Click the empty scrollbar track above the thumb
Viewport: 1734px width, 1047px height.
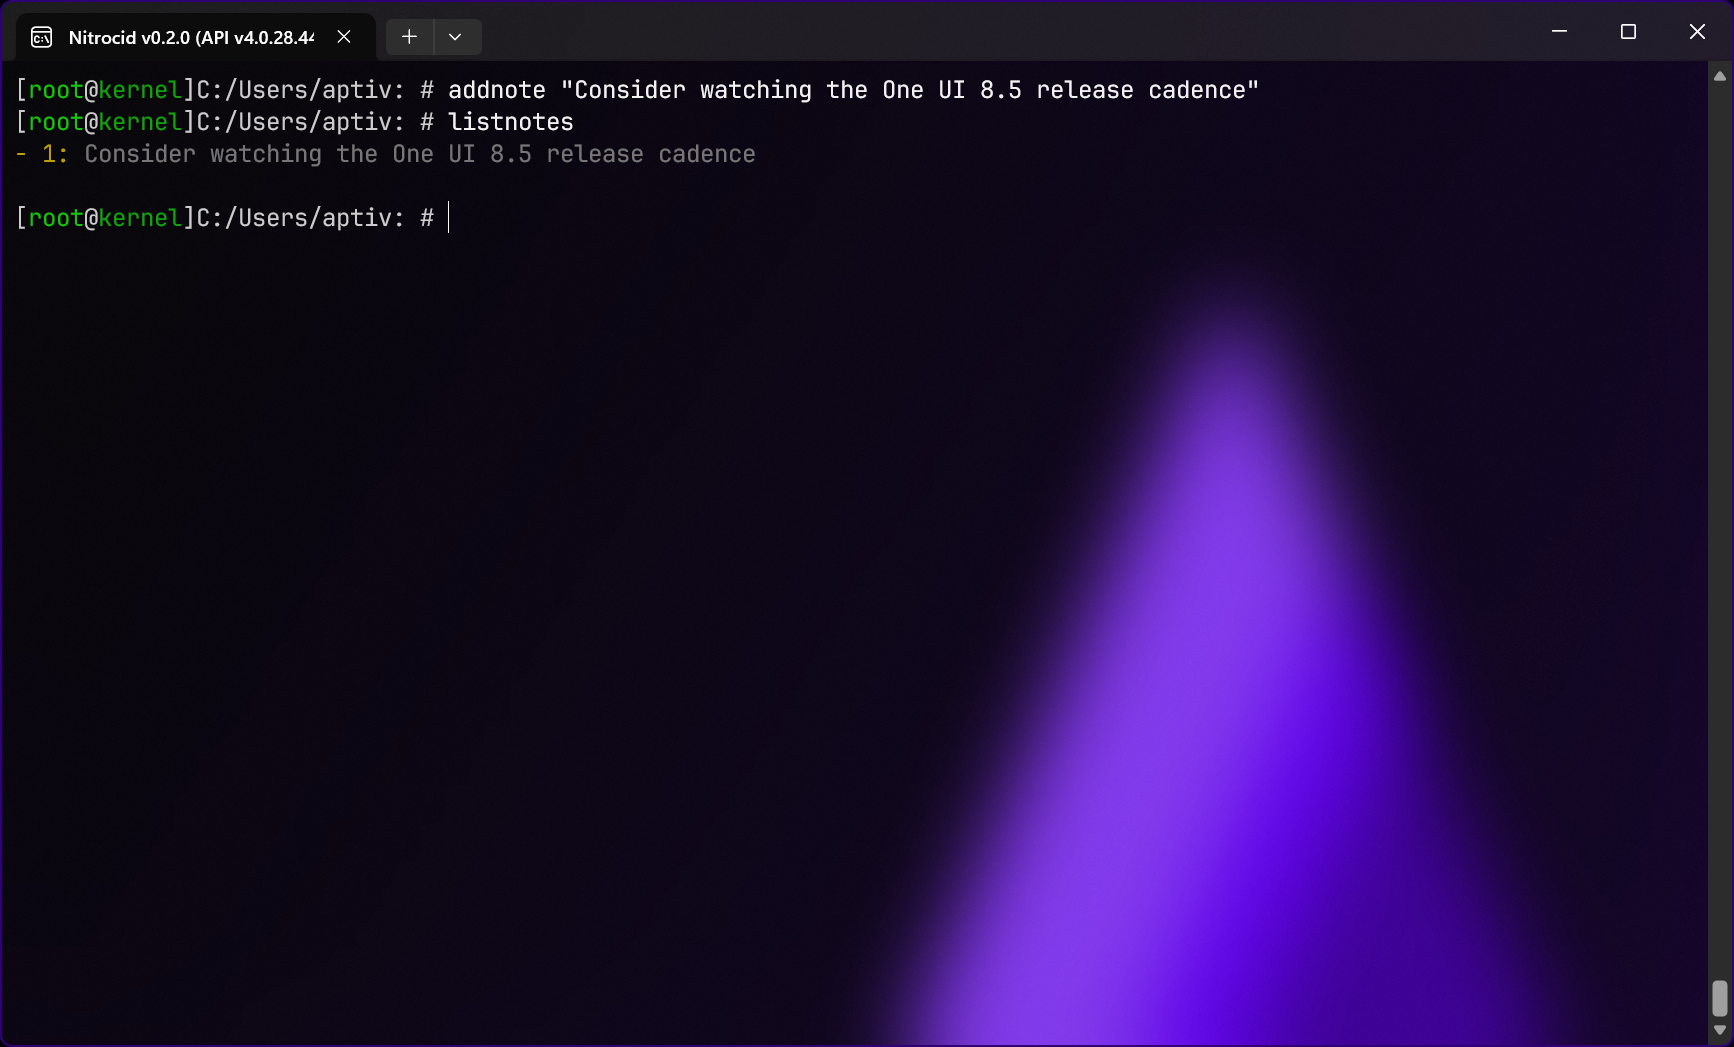(1720, 530)
